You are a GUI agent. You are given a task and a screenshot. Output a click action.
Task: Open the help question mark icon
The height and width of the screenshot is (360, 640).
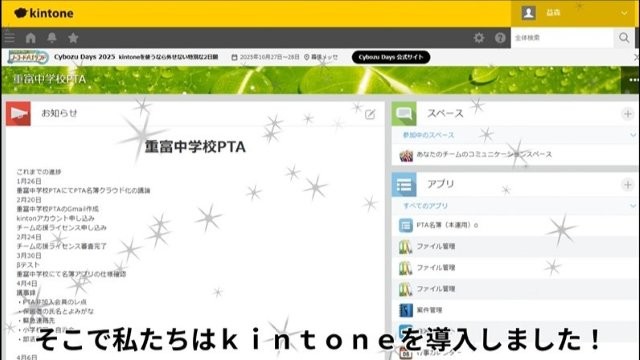[x=500, y=38]
